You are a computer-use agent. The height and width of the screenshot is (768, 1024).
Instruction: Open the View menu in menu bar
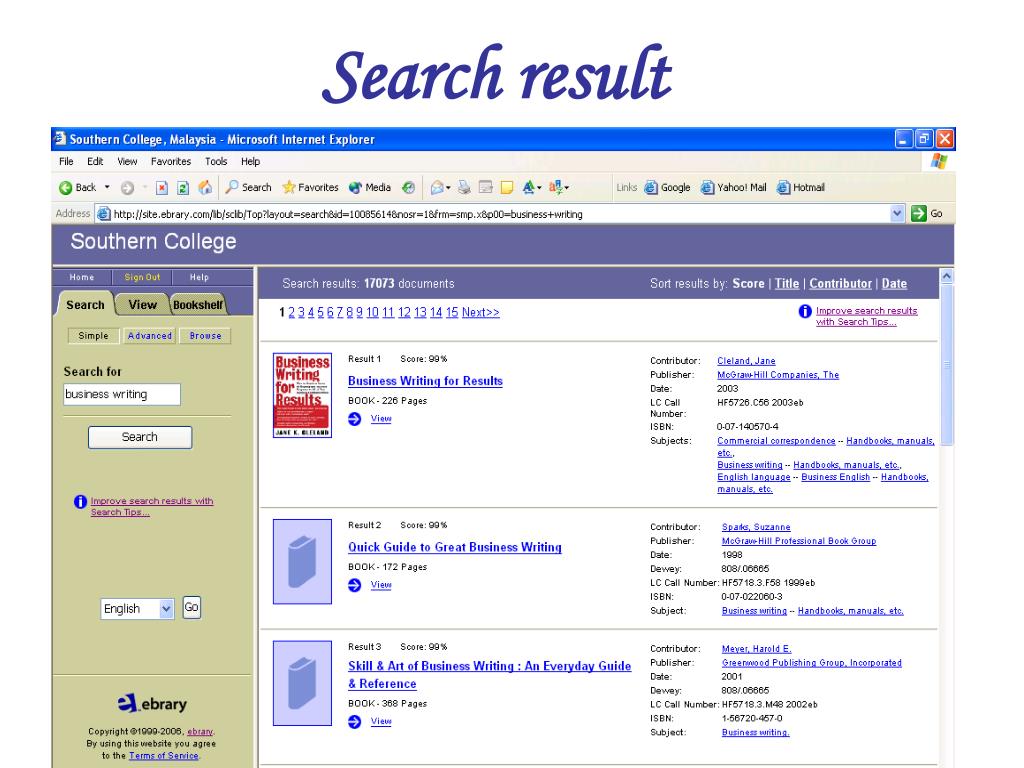[x=127, y=161]
